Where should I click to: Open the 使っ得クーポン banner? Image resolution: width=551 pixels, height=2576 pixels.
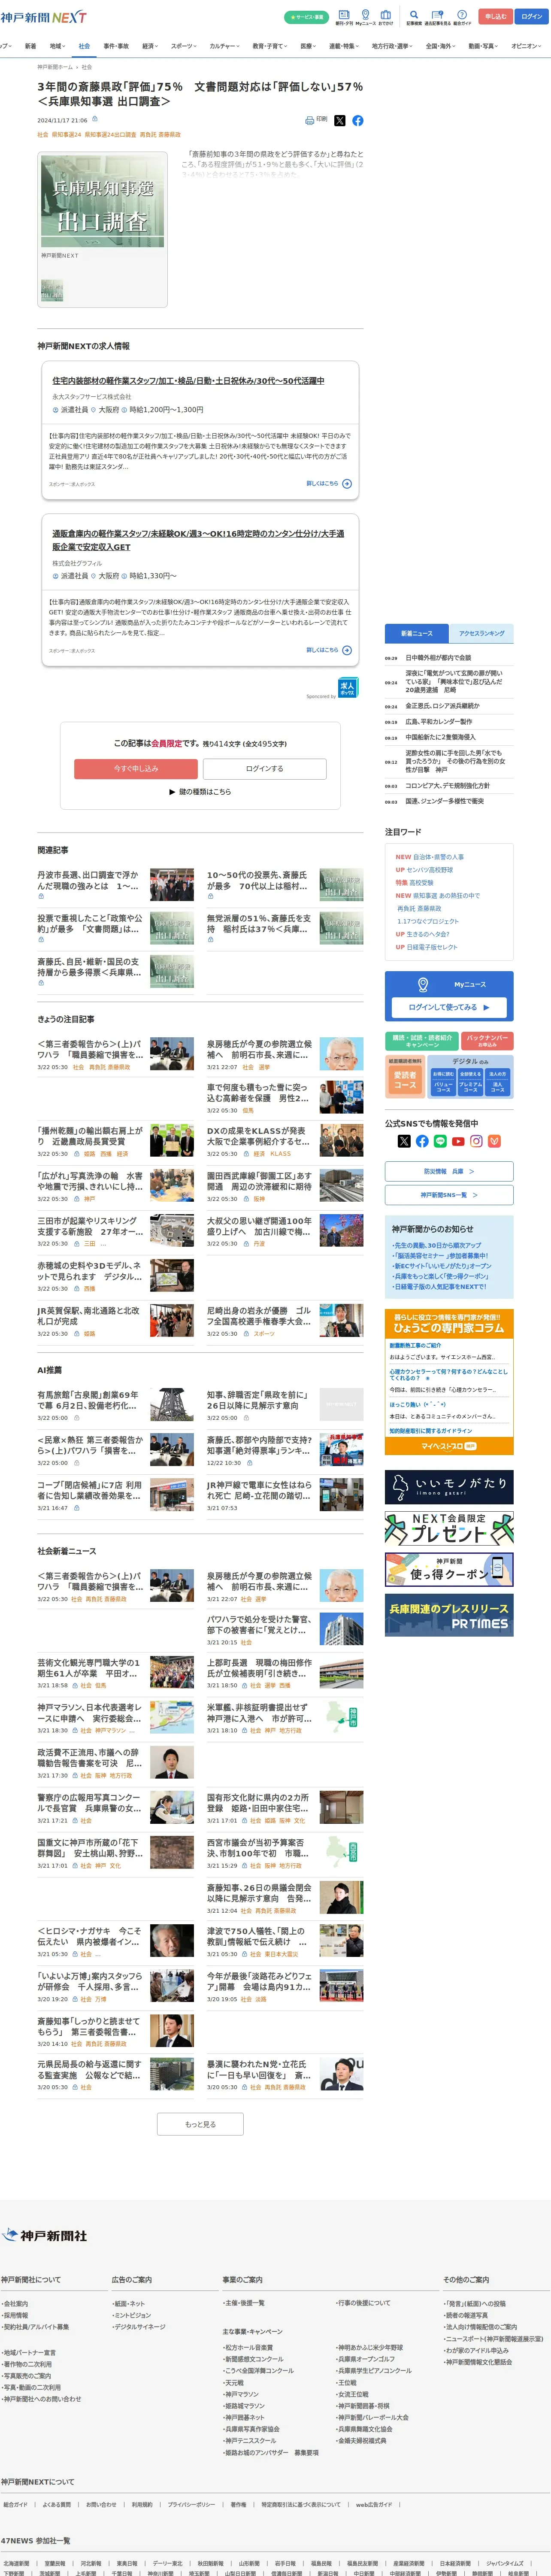click(449, 1569)
